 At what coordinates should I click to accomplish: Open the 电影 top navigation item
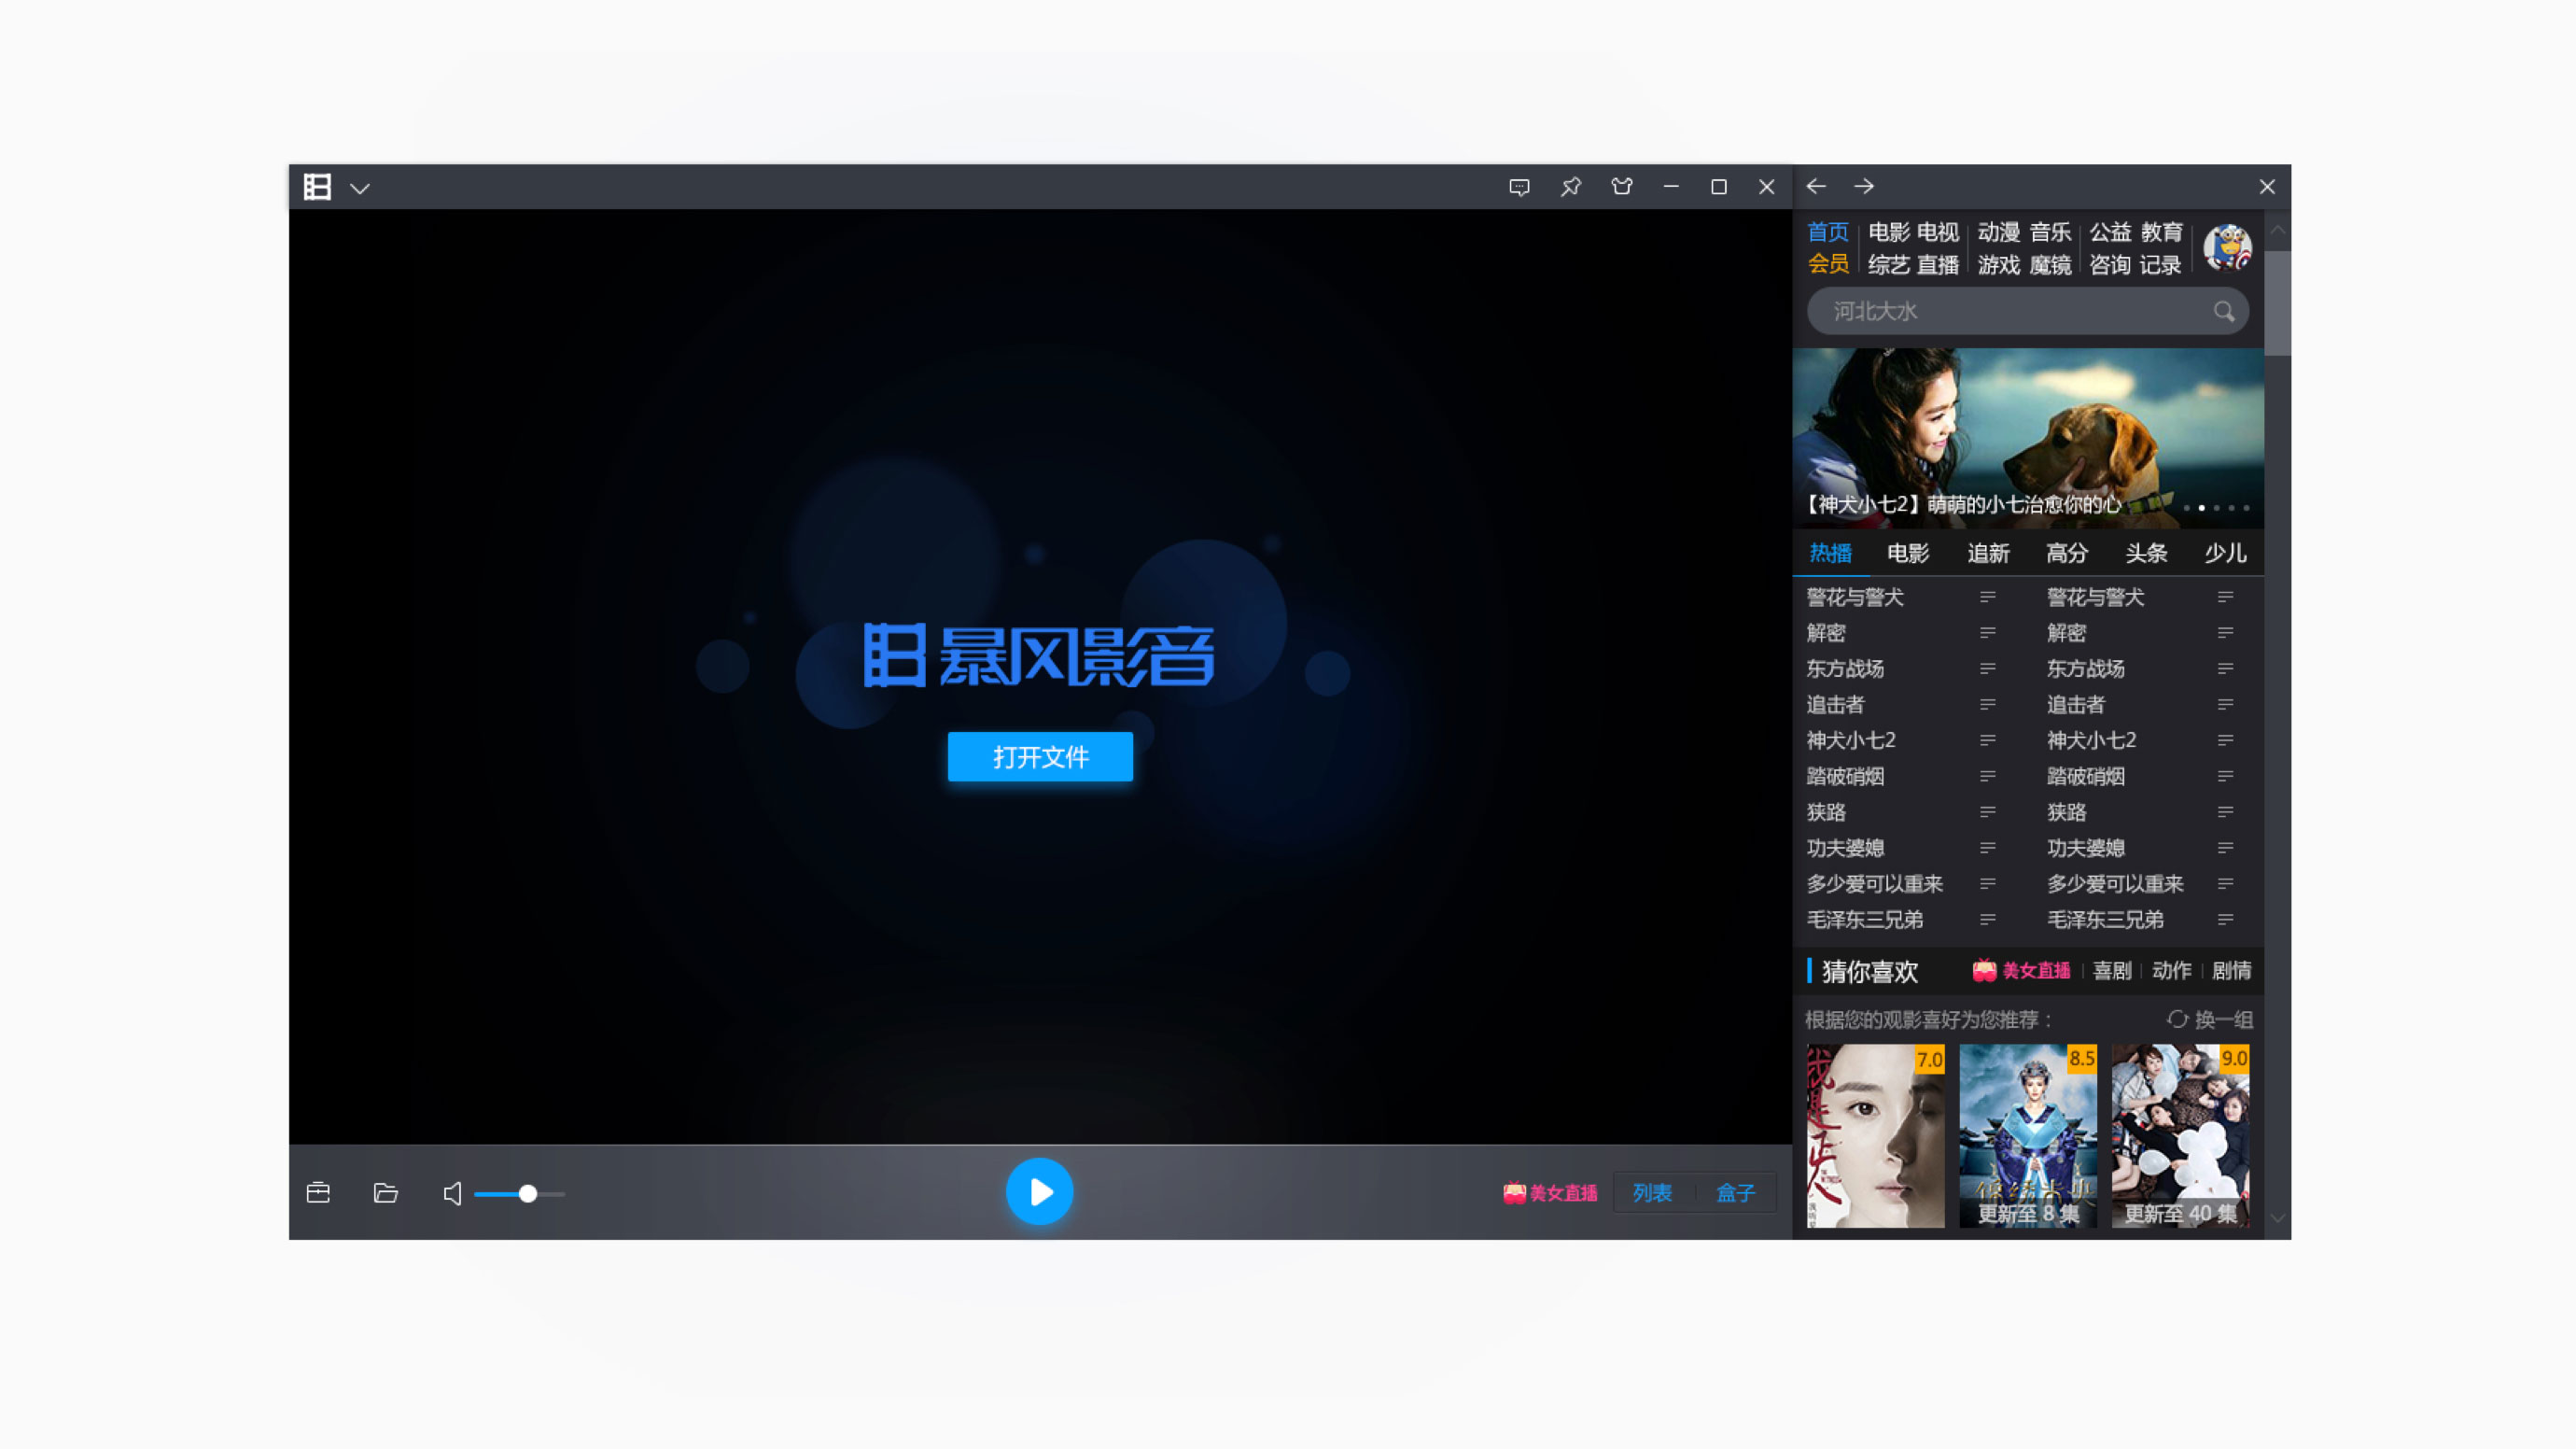(1889, 232)
